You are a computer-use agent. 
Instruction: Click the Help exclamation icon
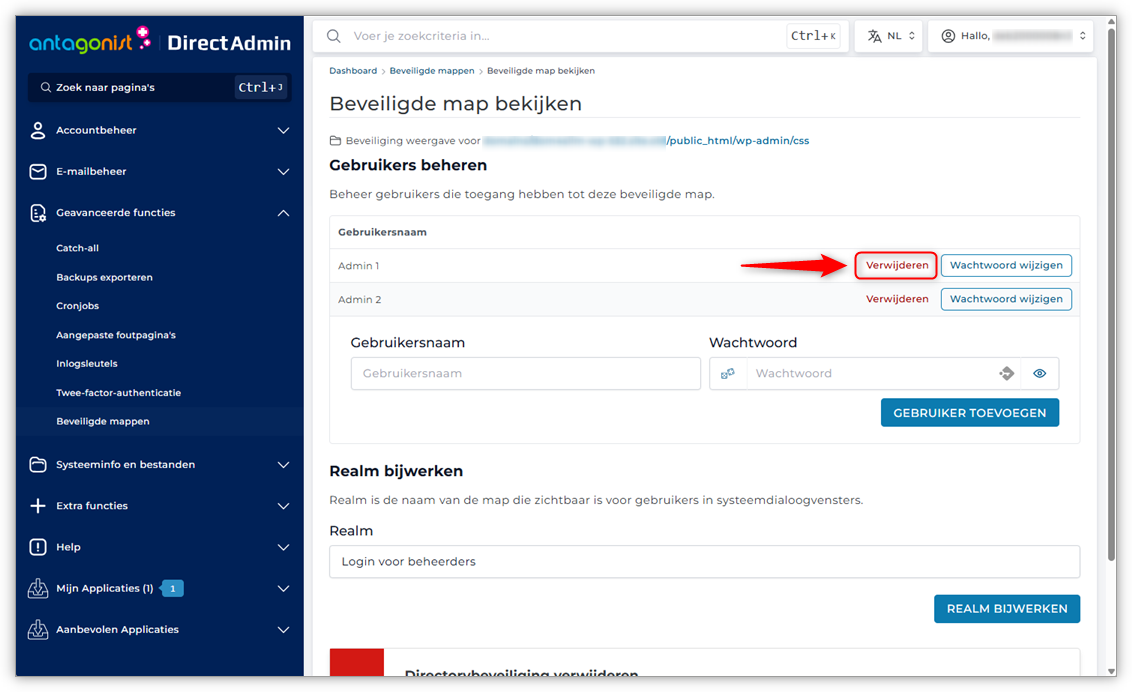point(38,547)
